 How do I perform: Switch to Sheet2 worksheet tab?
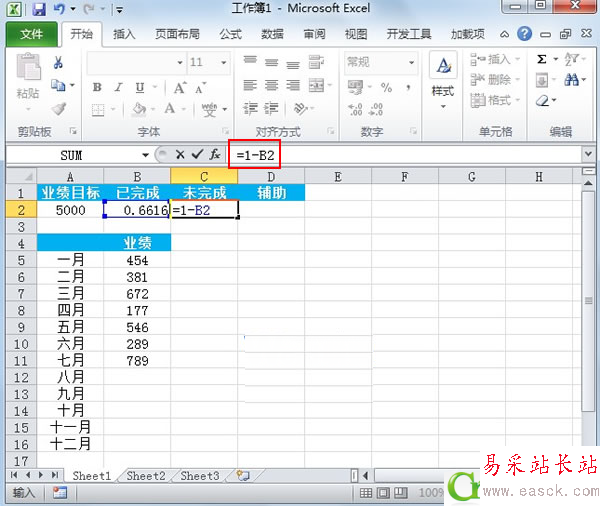click(x=146, y=476)
